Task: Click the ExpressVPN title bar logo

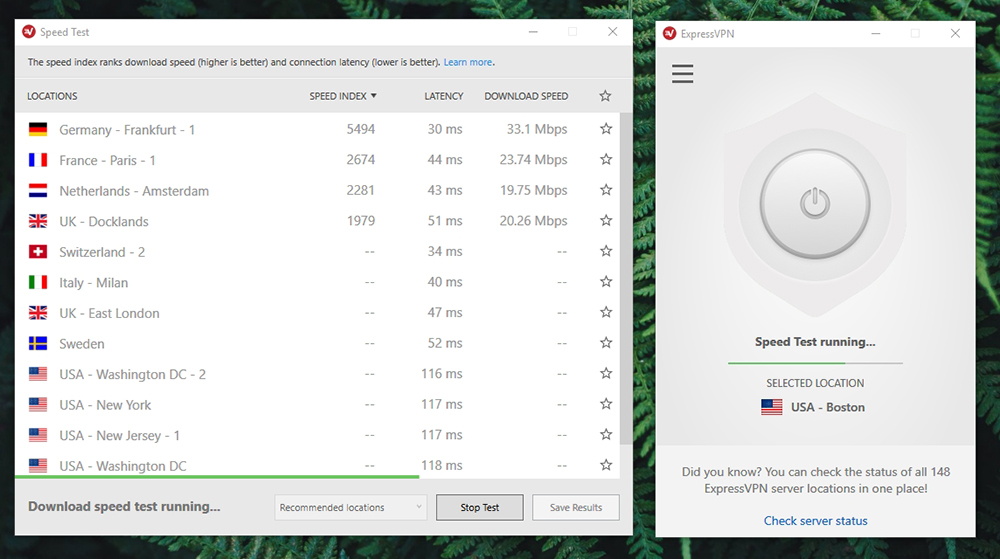Action: pos(669,33)
